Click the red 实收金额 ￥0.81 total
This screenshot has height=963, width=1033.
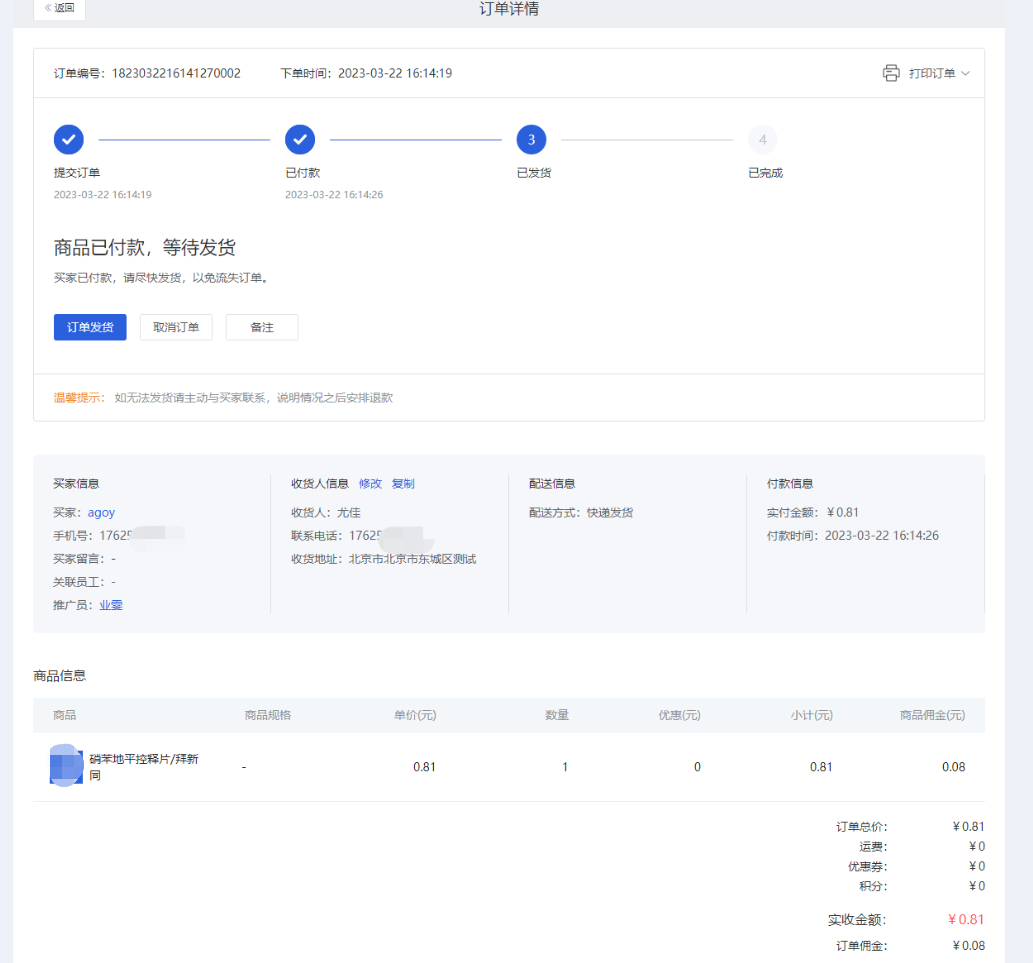point(966,920)
